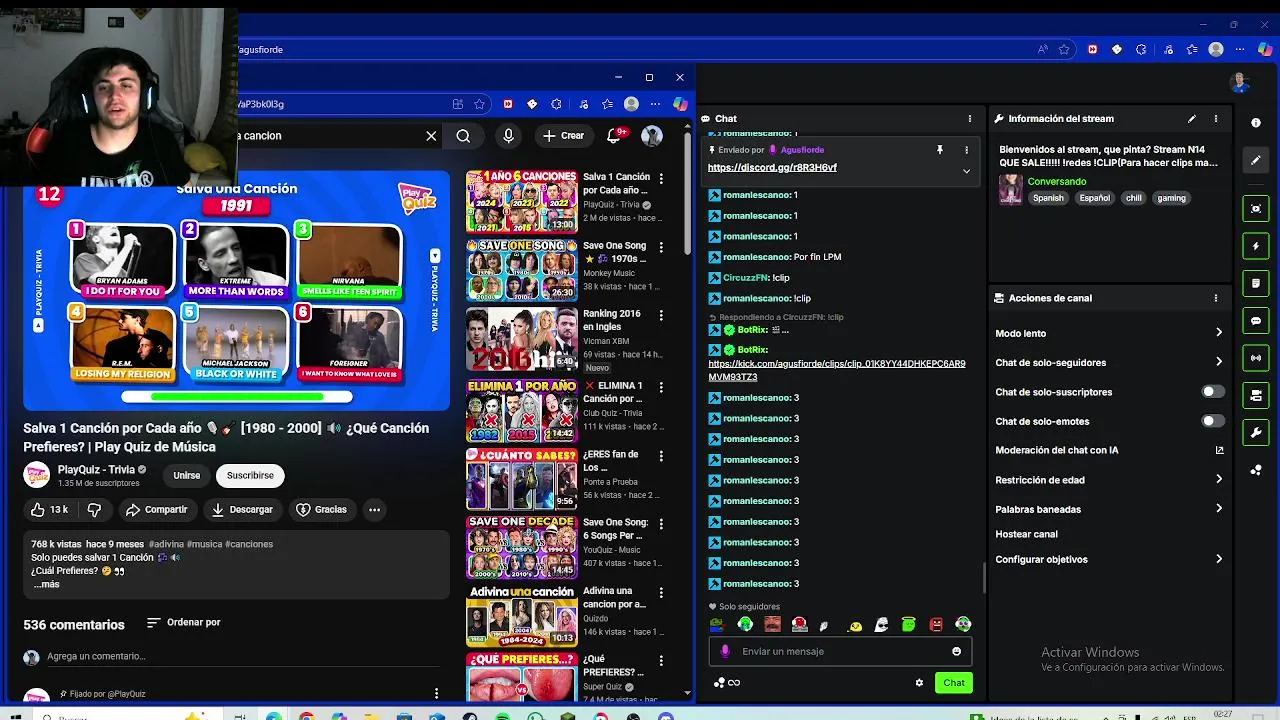
Task: Click the Español stream tag
Action: (1094, 198)
